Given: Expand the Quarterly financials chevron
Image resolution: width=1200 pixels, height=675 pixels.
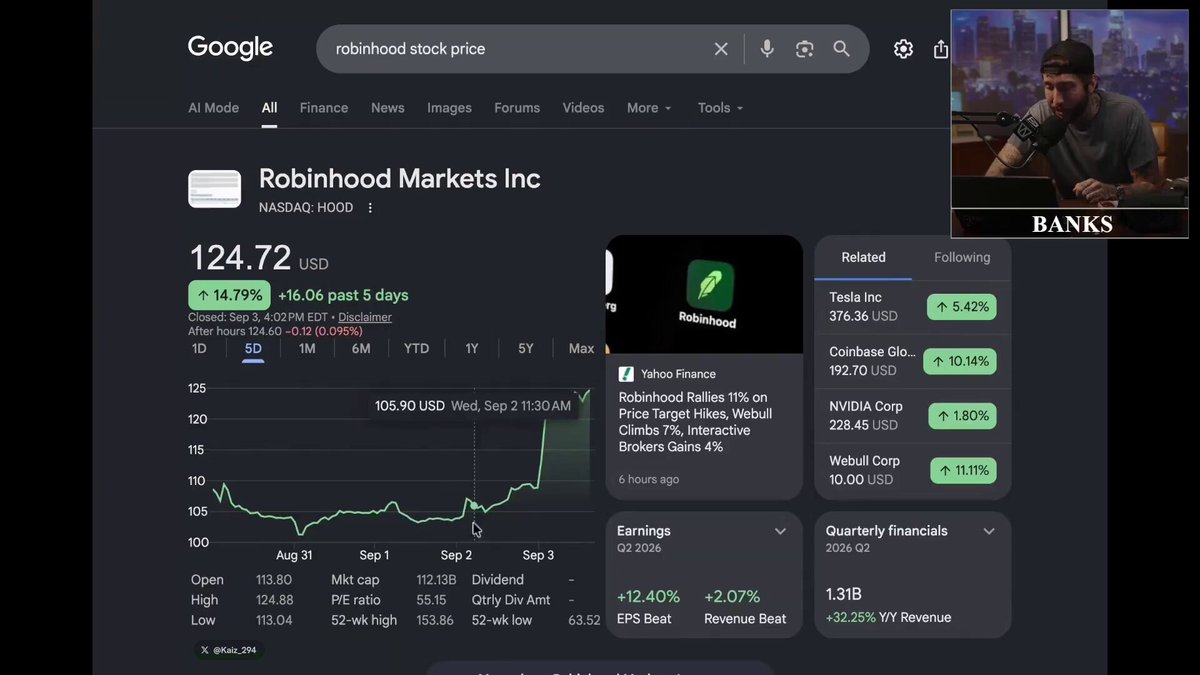Looking at the screenshot, I should point(989,531).
